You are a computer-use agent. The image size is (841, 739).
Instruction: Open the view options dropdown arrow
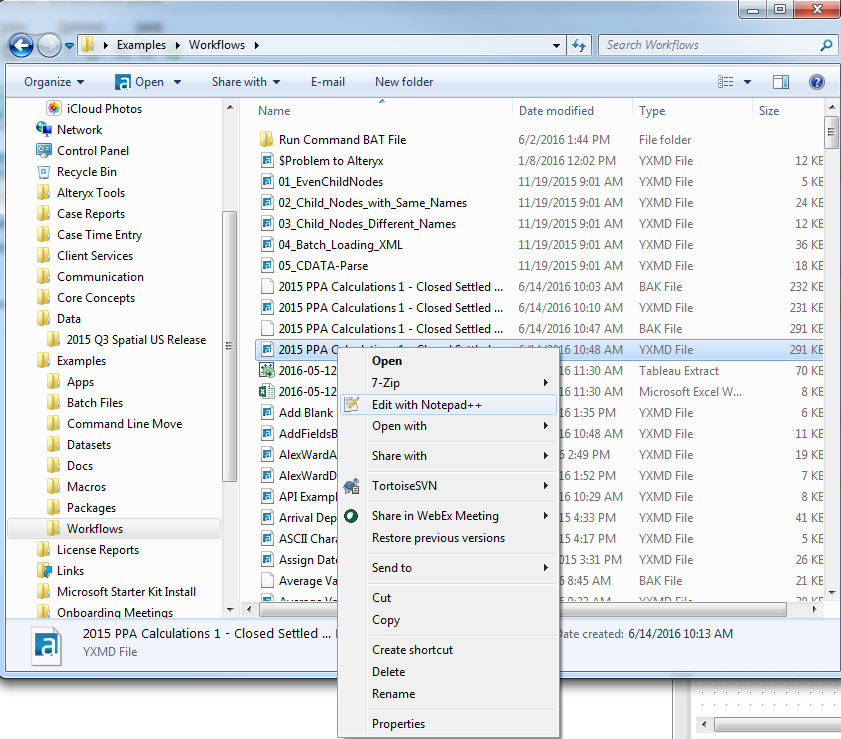(x=747, y=82)
